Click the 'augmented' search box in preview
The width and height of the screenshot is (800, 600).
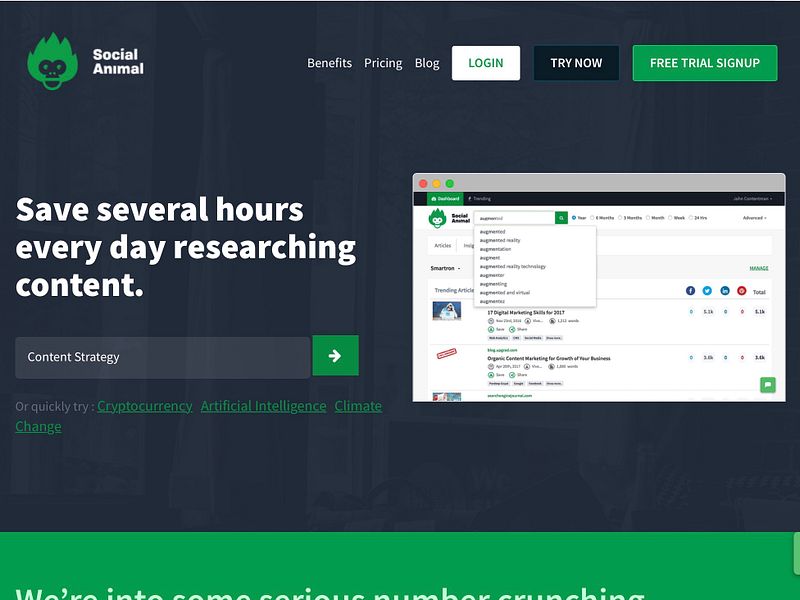pyautogui.click(x=514, y=218)
